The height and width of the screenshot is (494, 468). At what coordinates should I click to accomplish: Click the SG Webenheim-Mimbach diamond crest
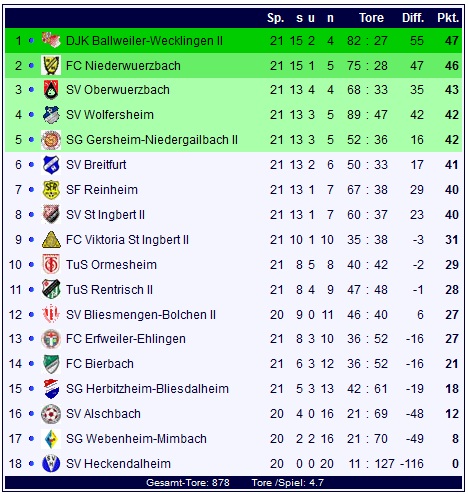(51, 439)
